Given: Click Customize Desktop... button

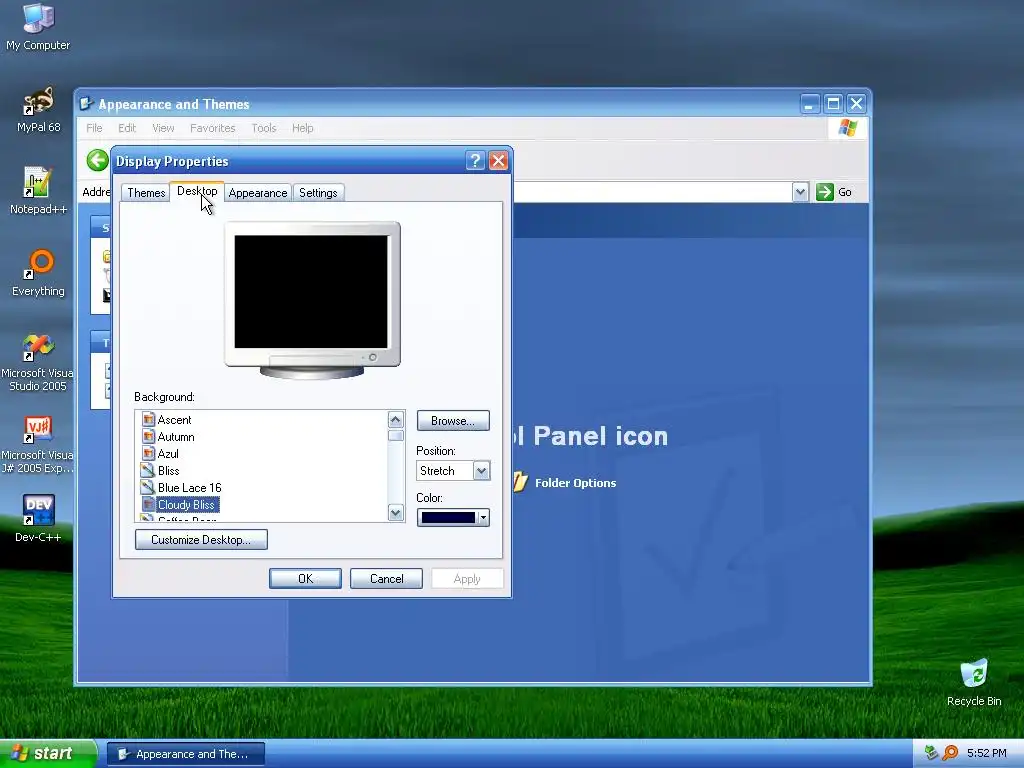Looking at the screenshot, I should tap(201, 539).
